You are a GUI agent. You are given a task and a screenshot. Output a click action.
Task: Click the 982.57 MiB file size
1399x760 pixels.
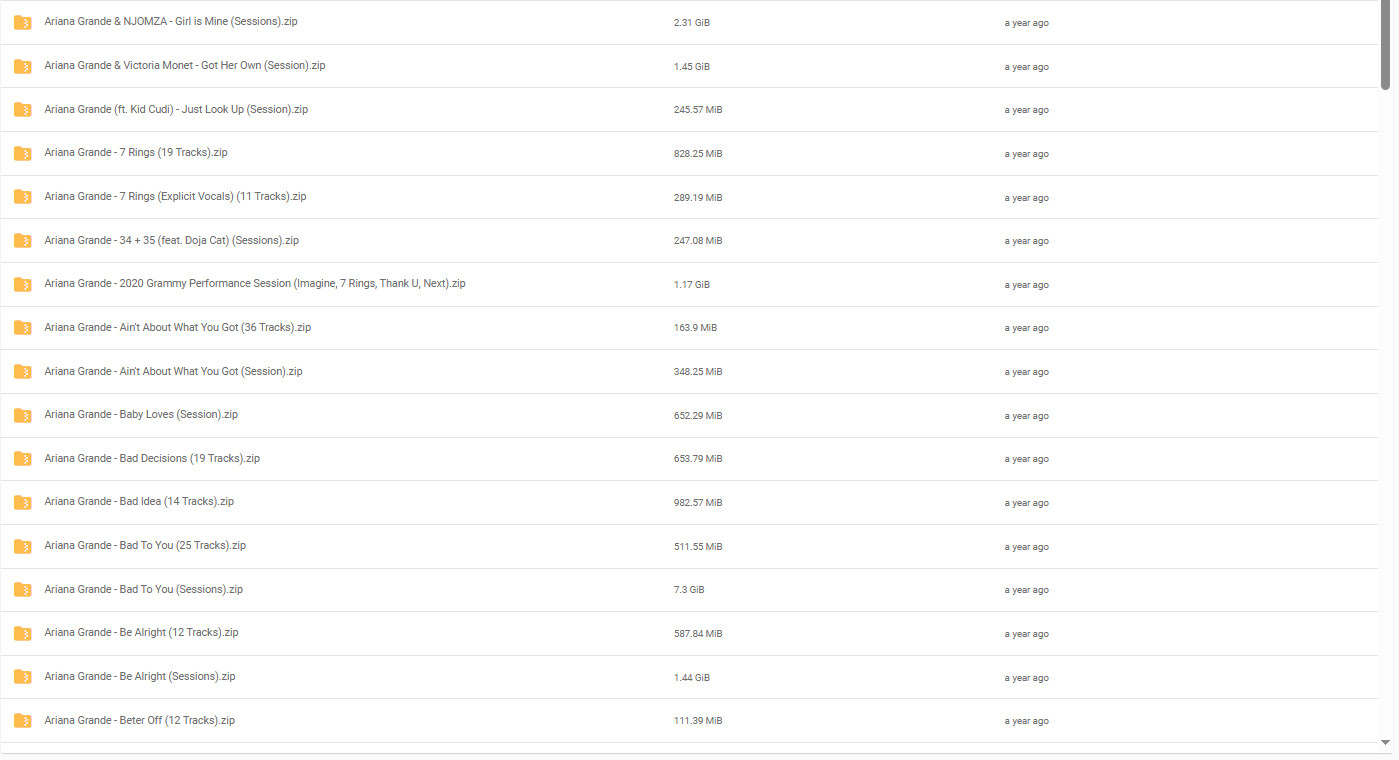pos(698,503)
